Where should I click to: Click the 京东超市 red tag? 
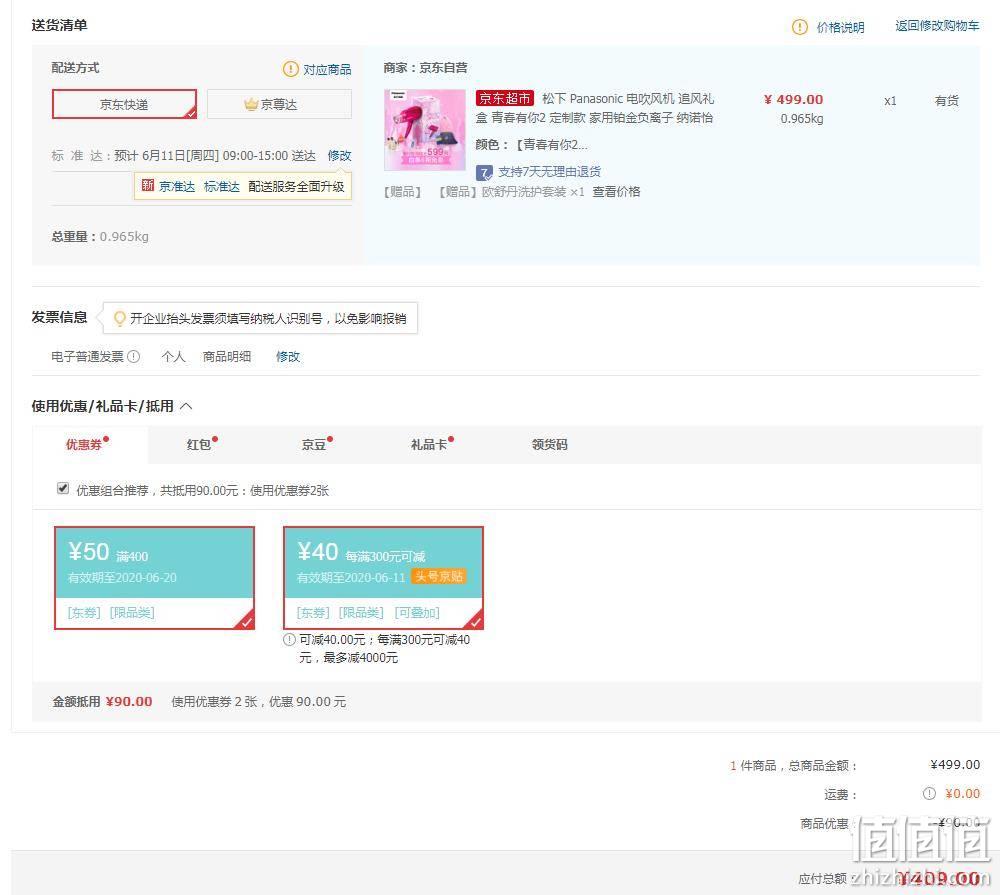tap(504, 98)
